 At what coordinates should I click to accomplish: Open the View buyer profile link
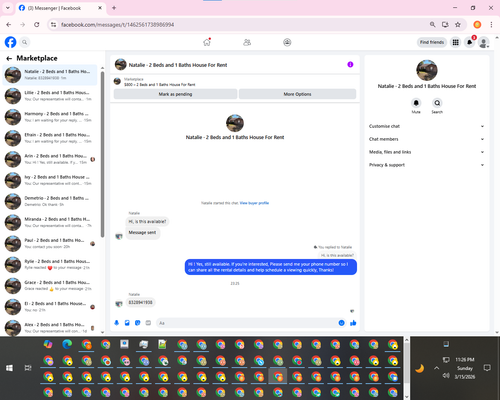click(254, 203)
